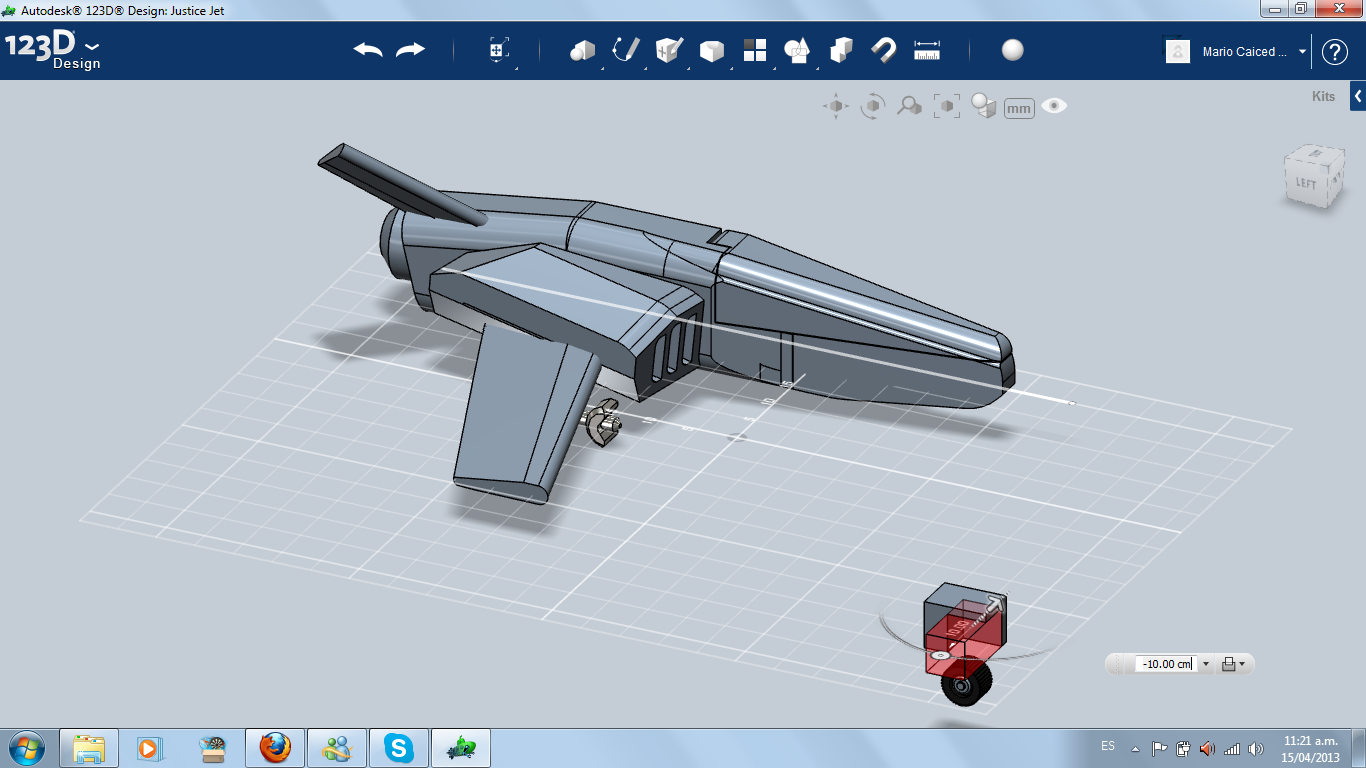Open the Material sphere tool
The height and width of the screenshot is (768, 1366).
pyautogui.click(x=1013, y=50)
